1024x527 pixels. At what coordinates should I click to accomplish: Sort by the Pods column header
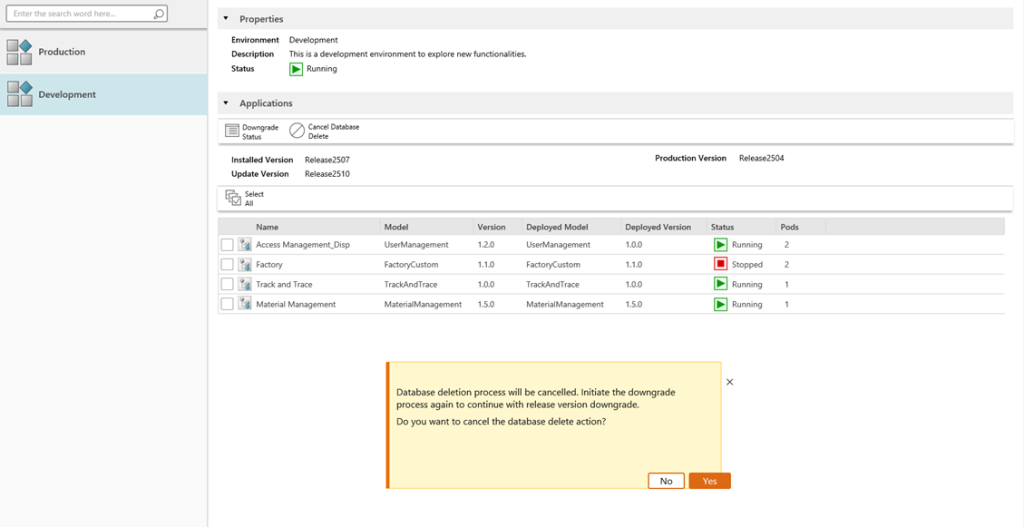pos(790,227)
